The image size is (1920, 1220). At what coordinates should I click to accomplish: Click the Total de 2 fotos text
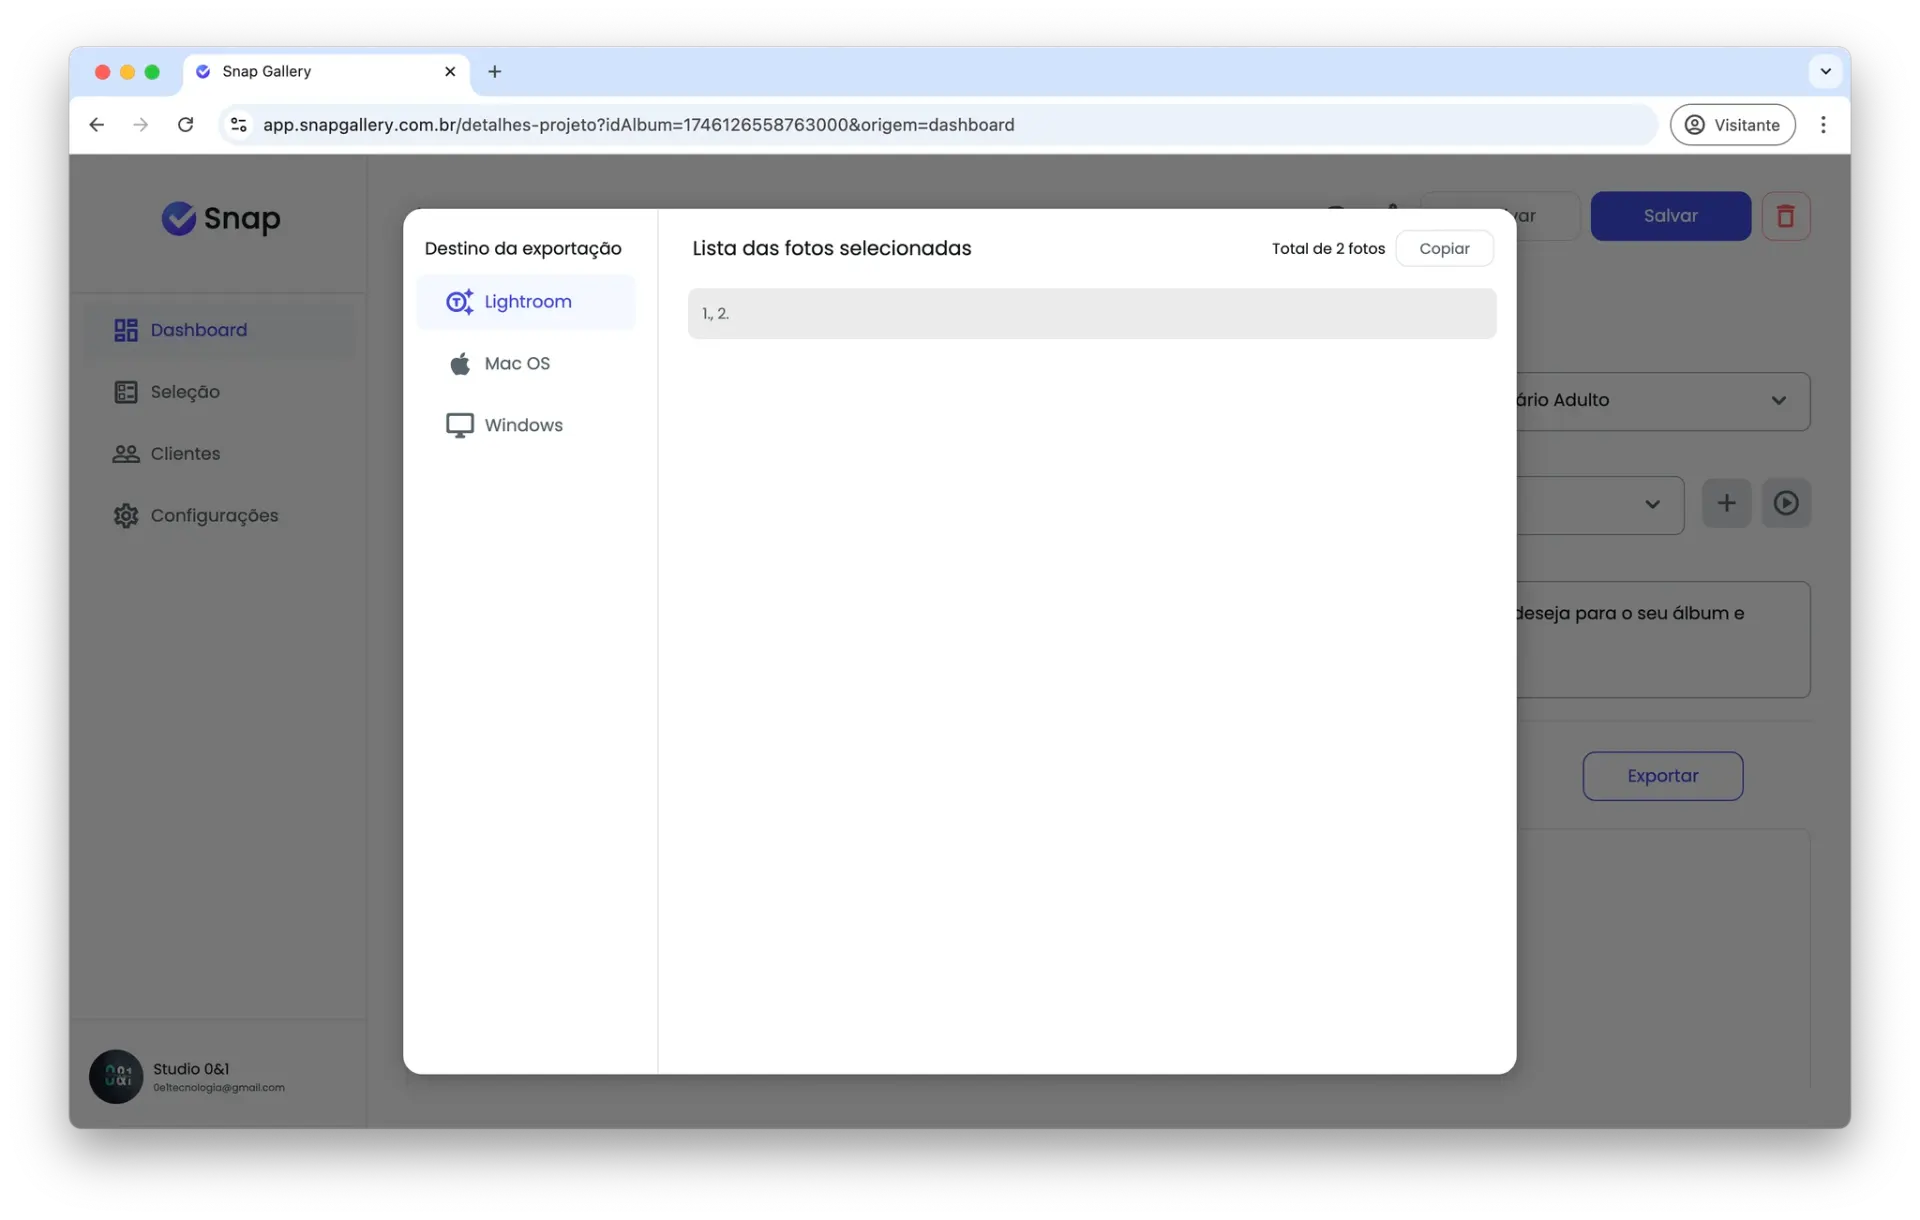(1328, 248)
